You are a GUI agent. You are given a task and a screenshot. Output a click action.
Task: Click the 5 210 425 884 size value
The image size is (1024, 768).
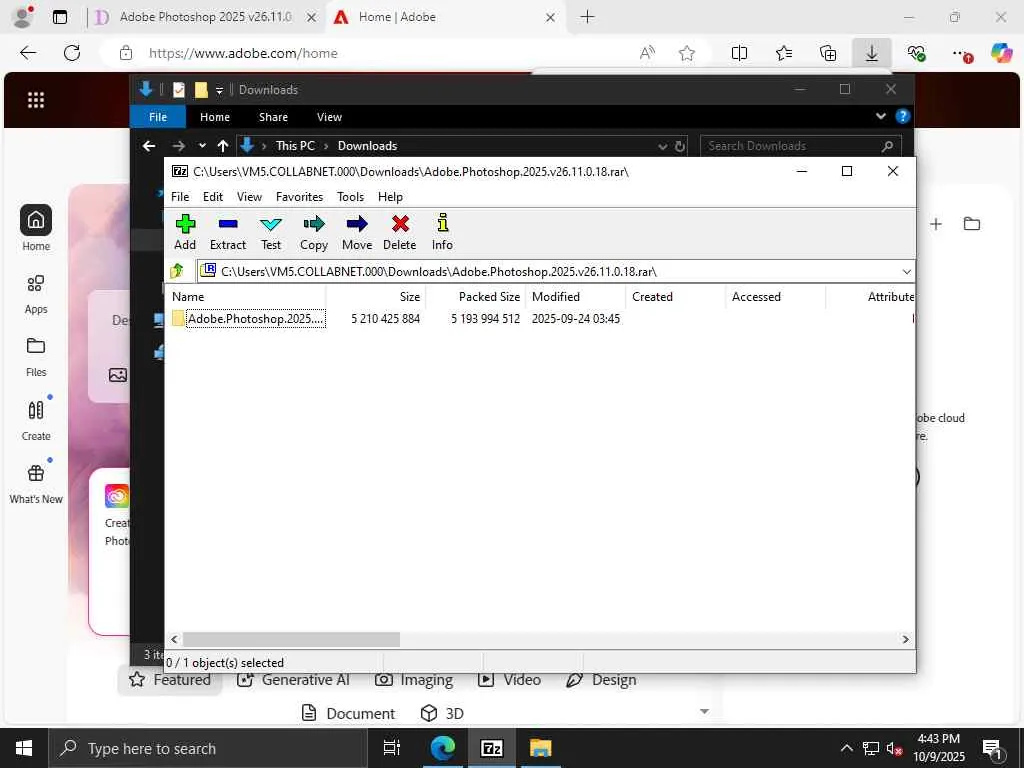pyautogui.click(x=385, y=319)
